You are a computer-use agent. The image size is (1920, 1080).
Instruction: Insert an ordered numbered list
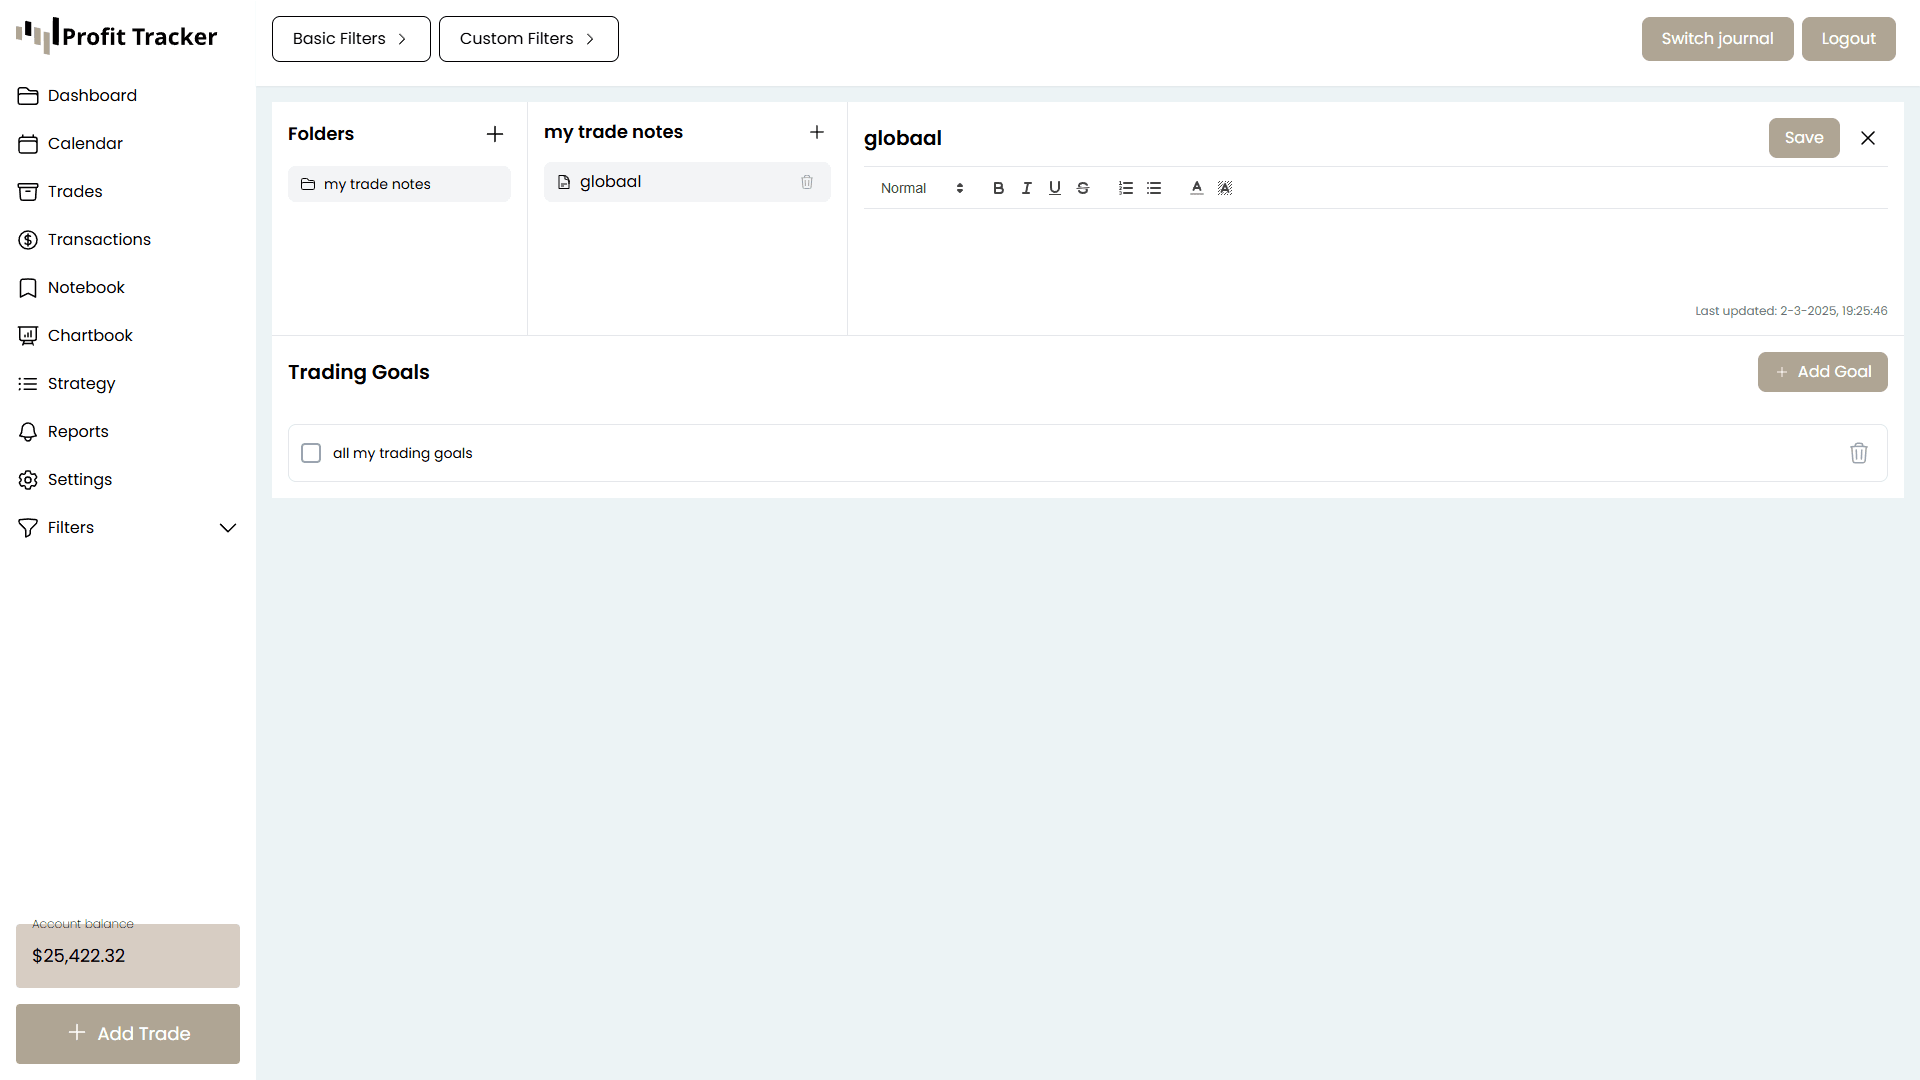[1125, 188]
